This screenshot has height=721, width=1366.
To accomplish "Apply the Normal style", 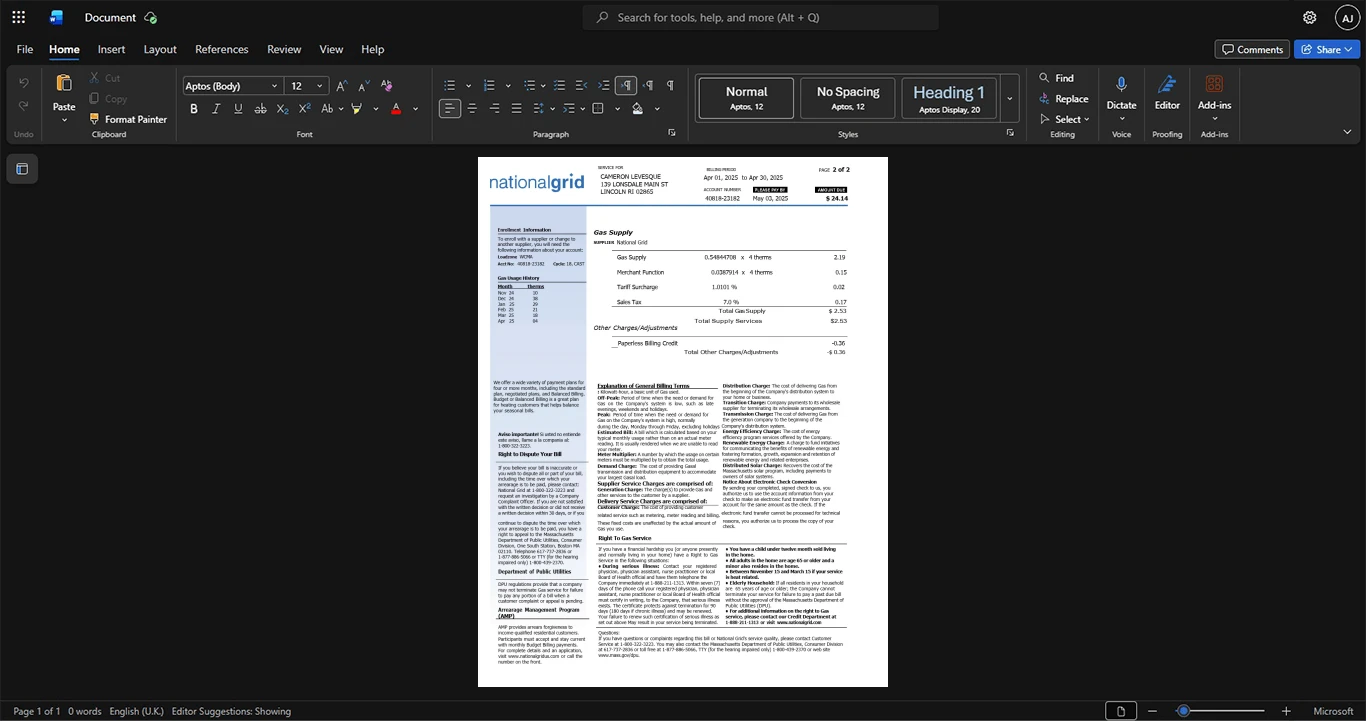I will pos(746,98).
